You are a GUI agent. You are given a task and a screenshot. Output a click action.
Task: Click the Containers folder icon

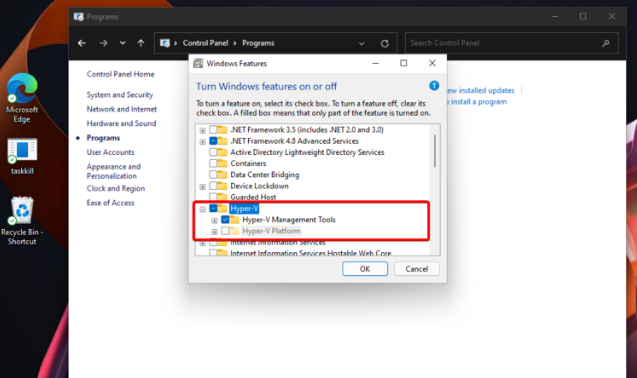click(222, 163)
